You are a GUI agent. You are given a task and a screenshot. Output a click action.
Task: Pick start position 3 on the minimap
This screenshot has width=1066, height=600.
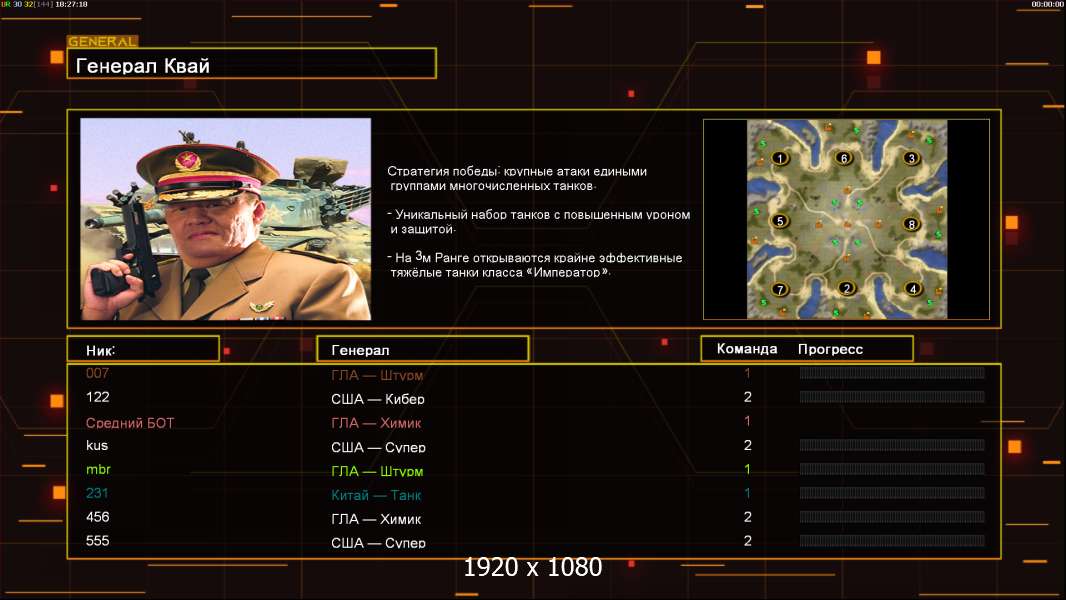(911, 158)
